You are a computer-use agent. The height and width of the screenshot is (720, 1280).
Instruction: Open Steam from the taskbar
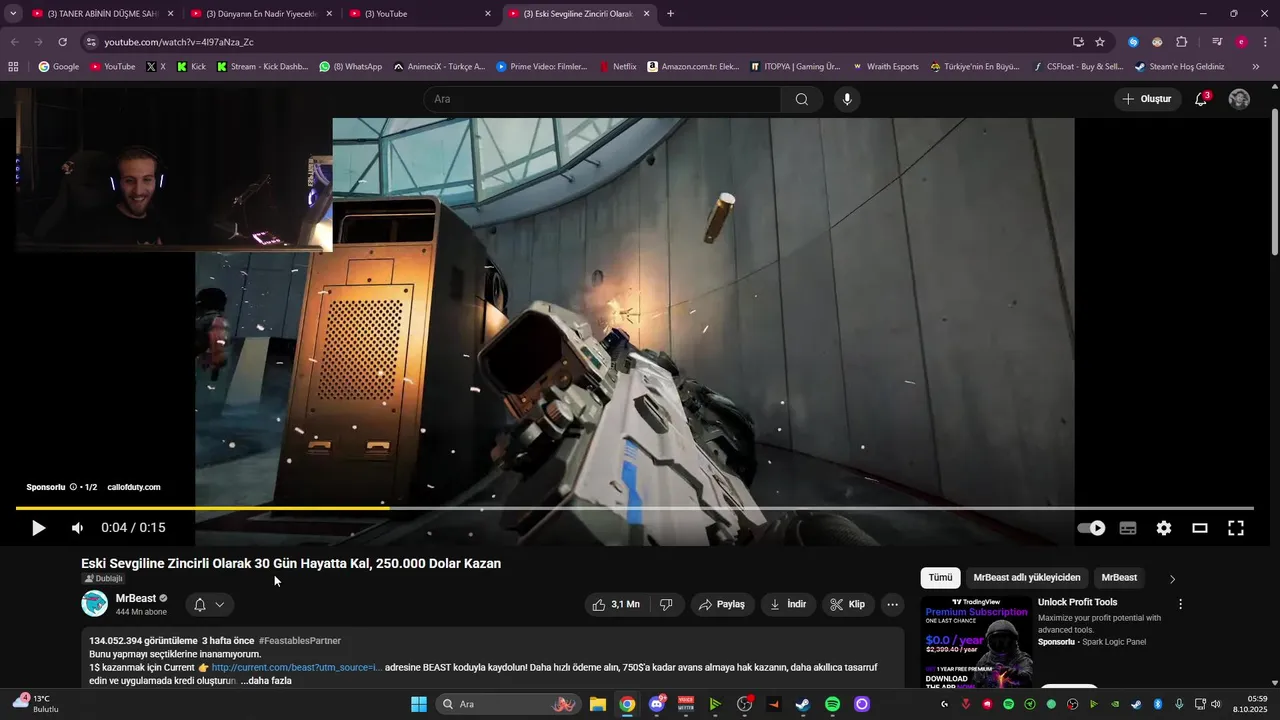[803, 704]
